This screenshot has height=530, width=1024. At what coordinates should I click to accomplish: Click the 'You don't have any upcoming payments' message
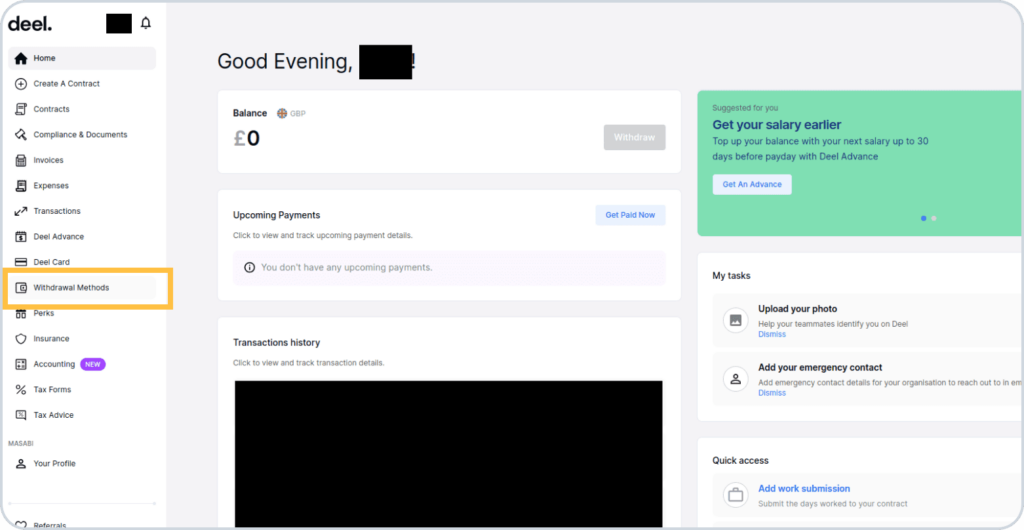coord(346,268)
